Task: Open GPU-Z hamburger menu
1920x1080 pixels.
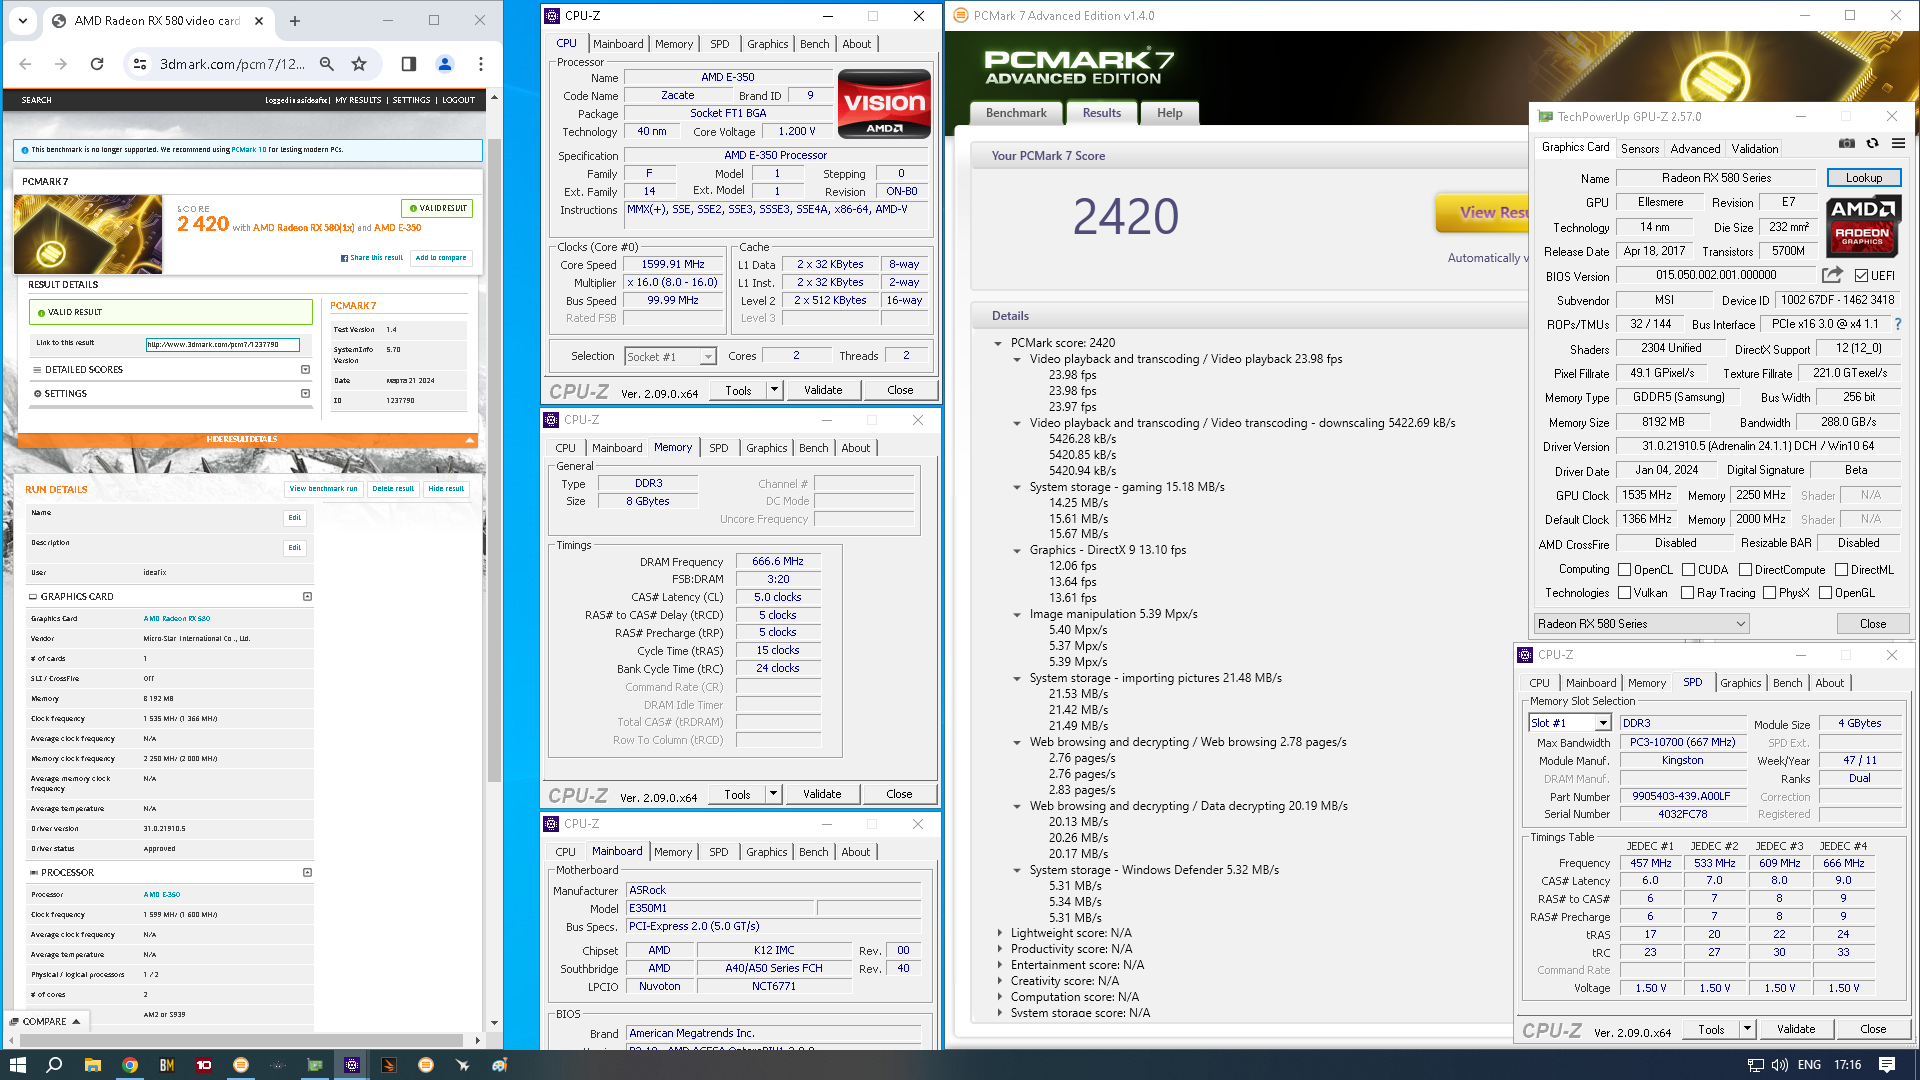Action: coord(1898,143)
